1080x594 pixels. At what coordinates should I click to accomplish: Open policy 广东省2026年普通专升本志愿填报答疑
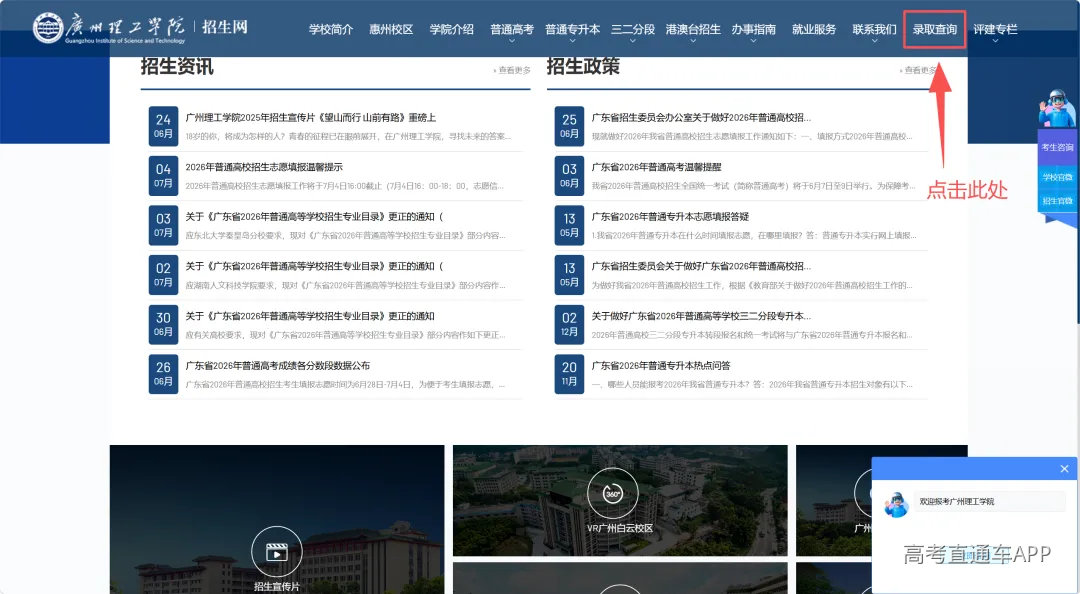coord(670,217)
